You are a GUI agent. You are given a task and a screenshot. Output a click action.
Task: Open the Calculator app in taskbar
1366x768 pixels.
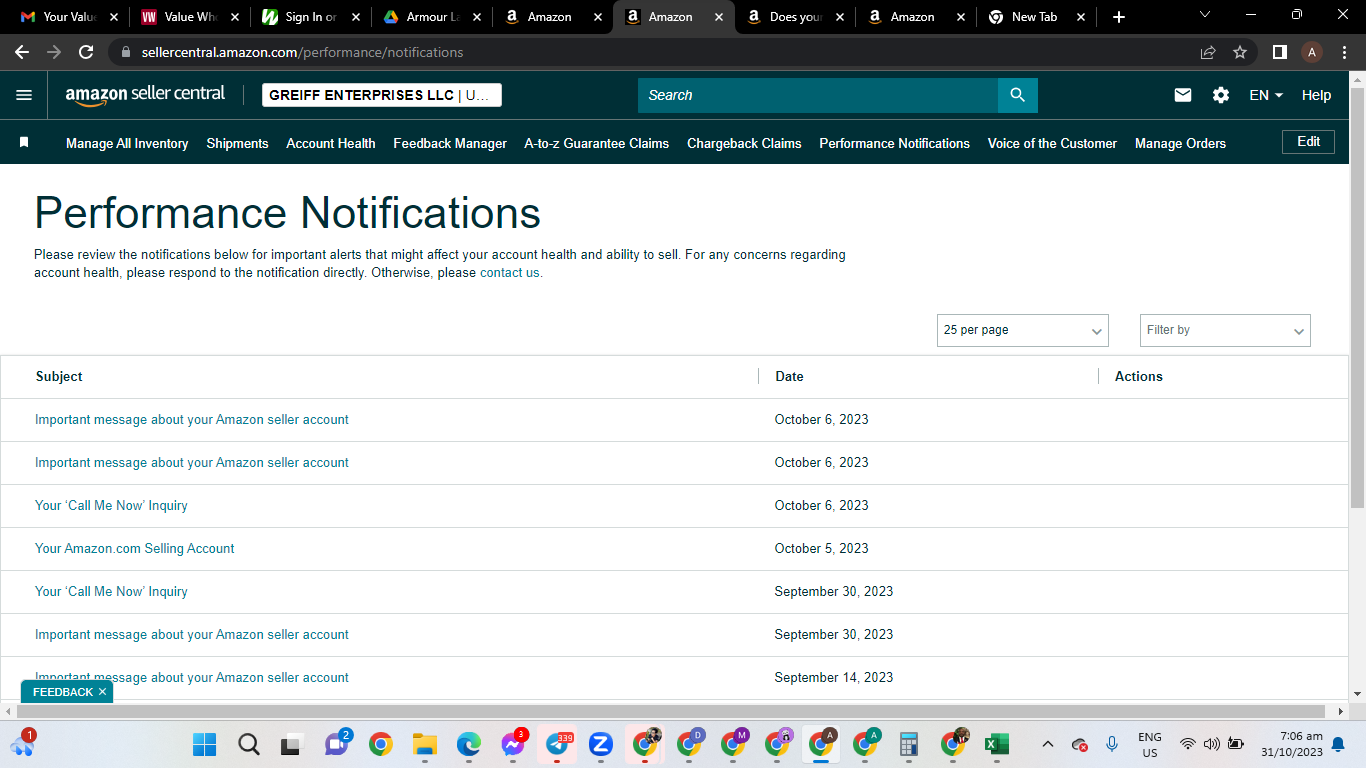click(909, 745)
